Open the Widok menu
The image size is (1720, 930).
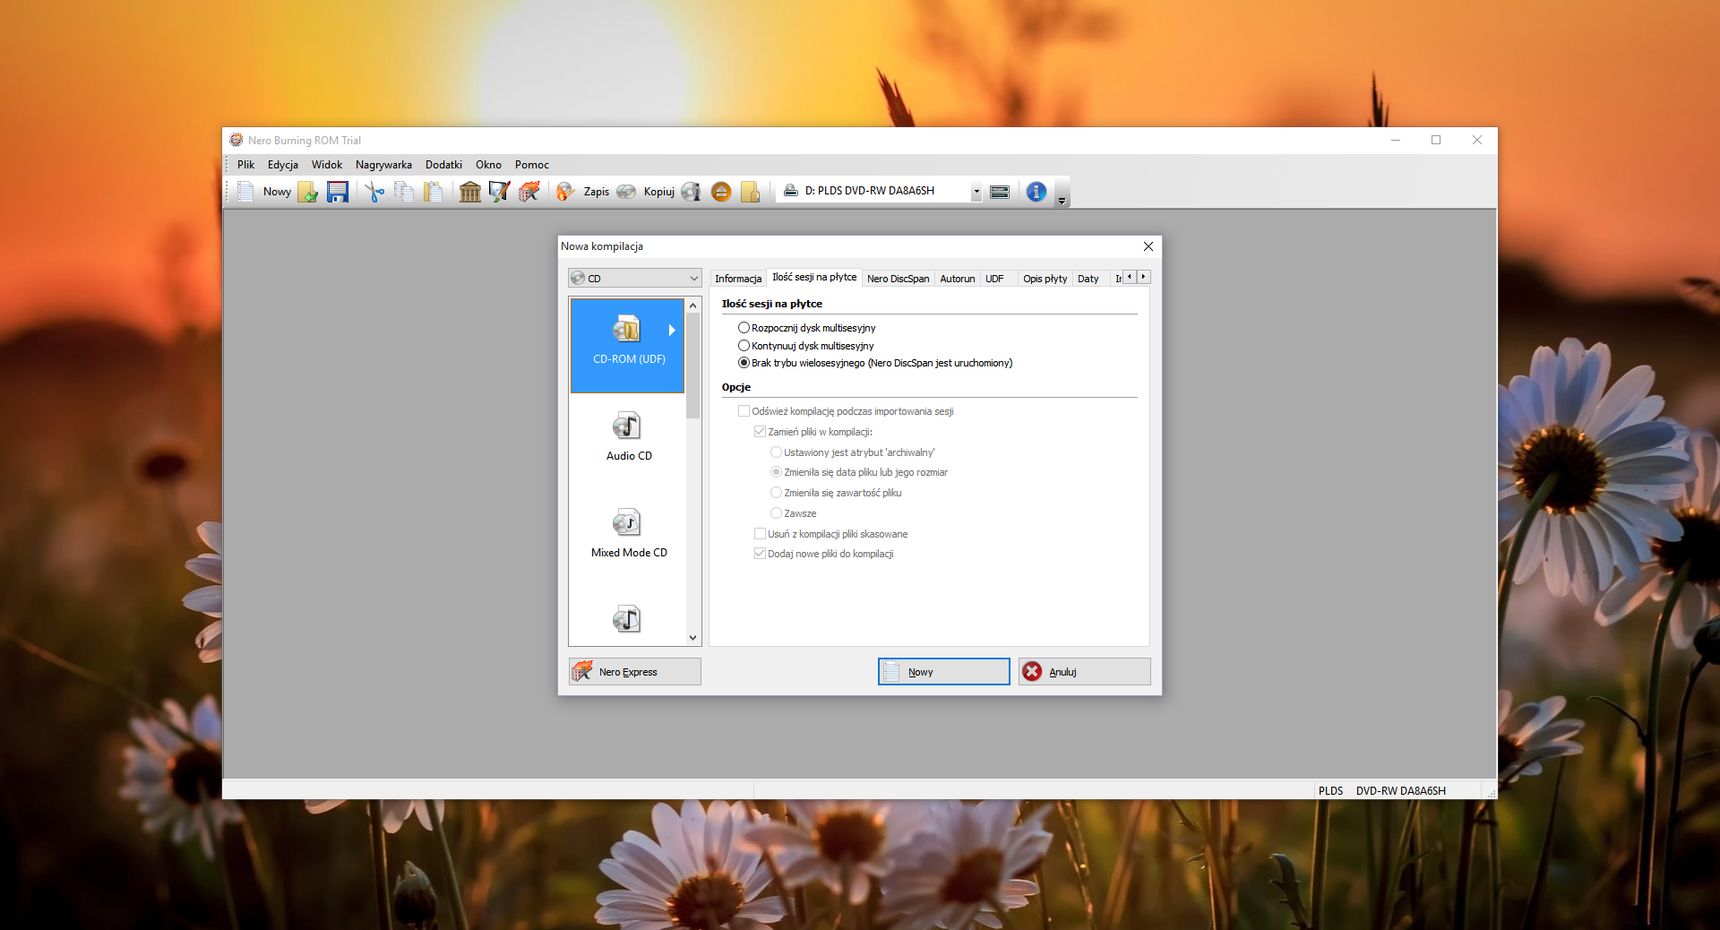[x=327, y=165]
